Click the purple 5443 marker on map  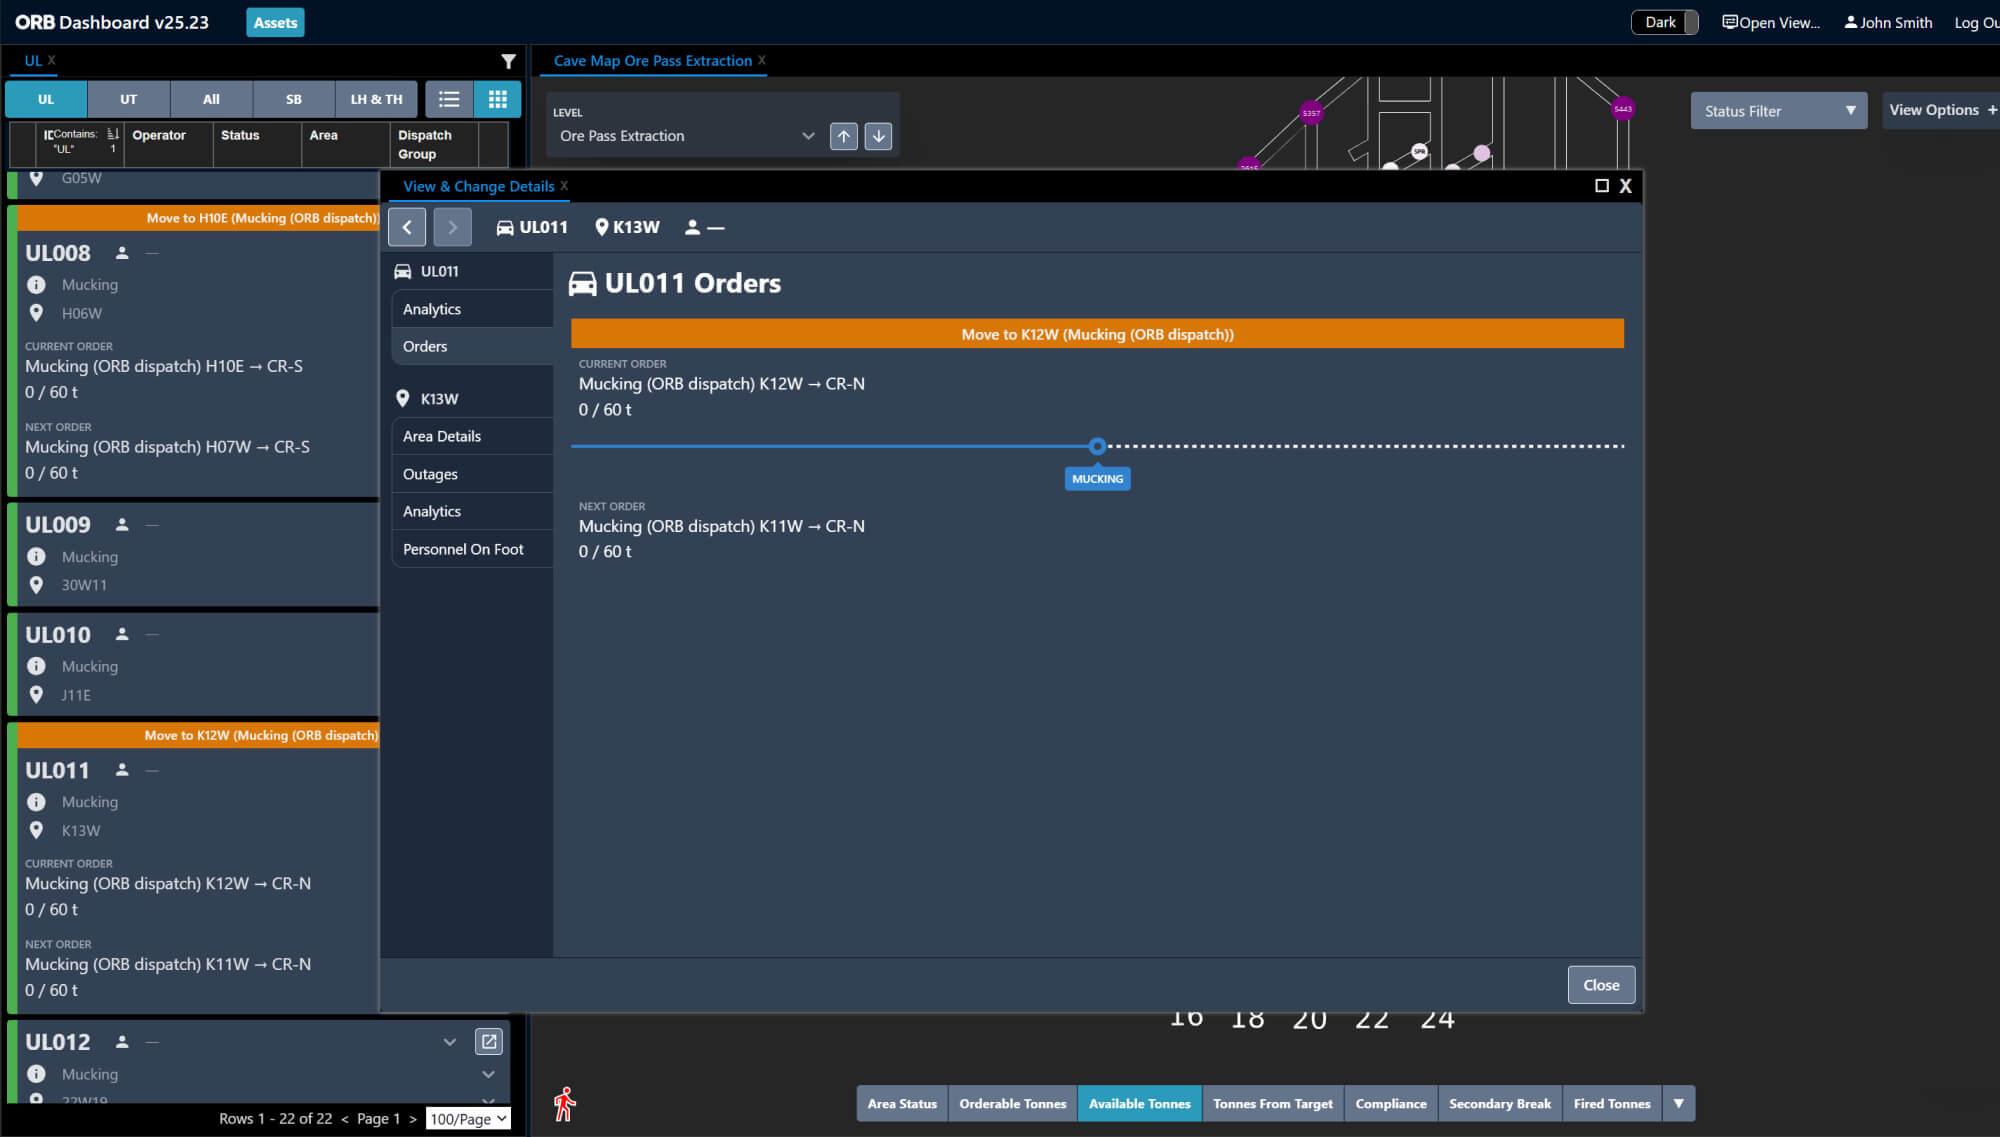tap(1623, 109)
